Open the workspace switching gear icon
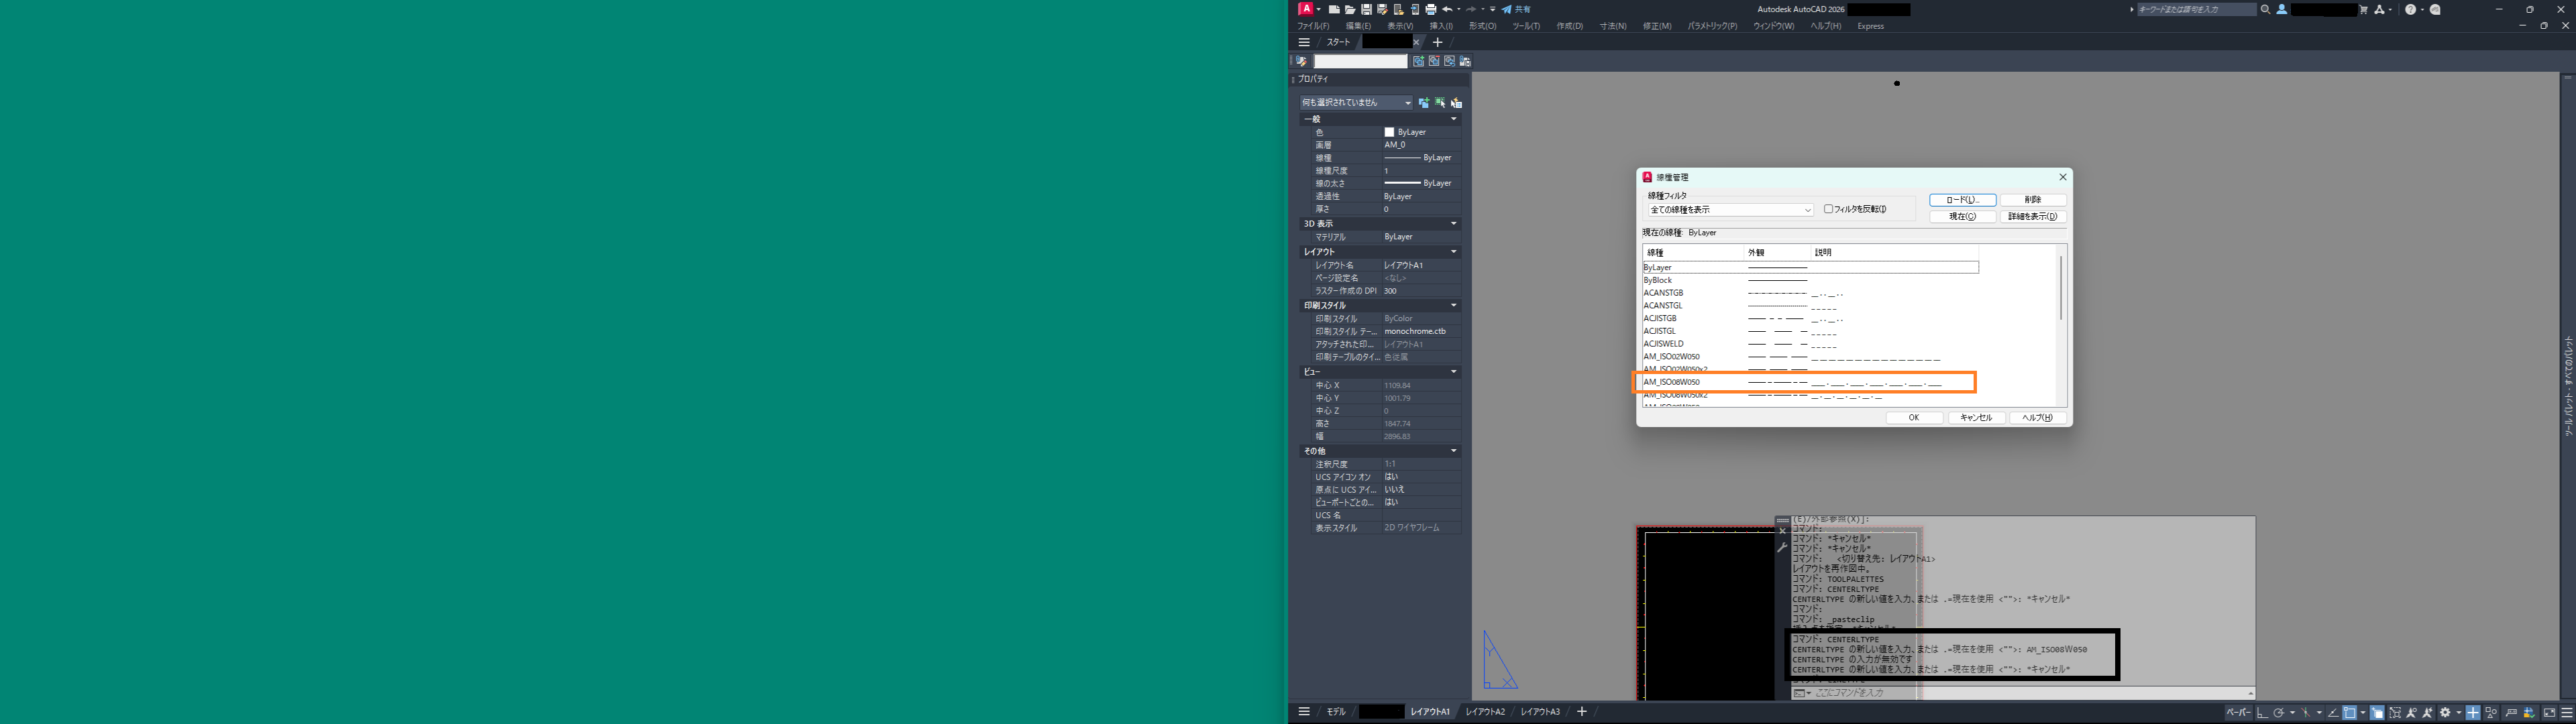Viewport: 2576px width, 724px height. pyautogui.click(x=2445, y=713)
